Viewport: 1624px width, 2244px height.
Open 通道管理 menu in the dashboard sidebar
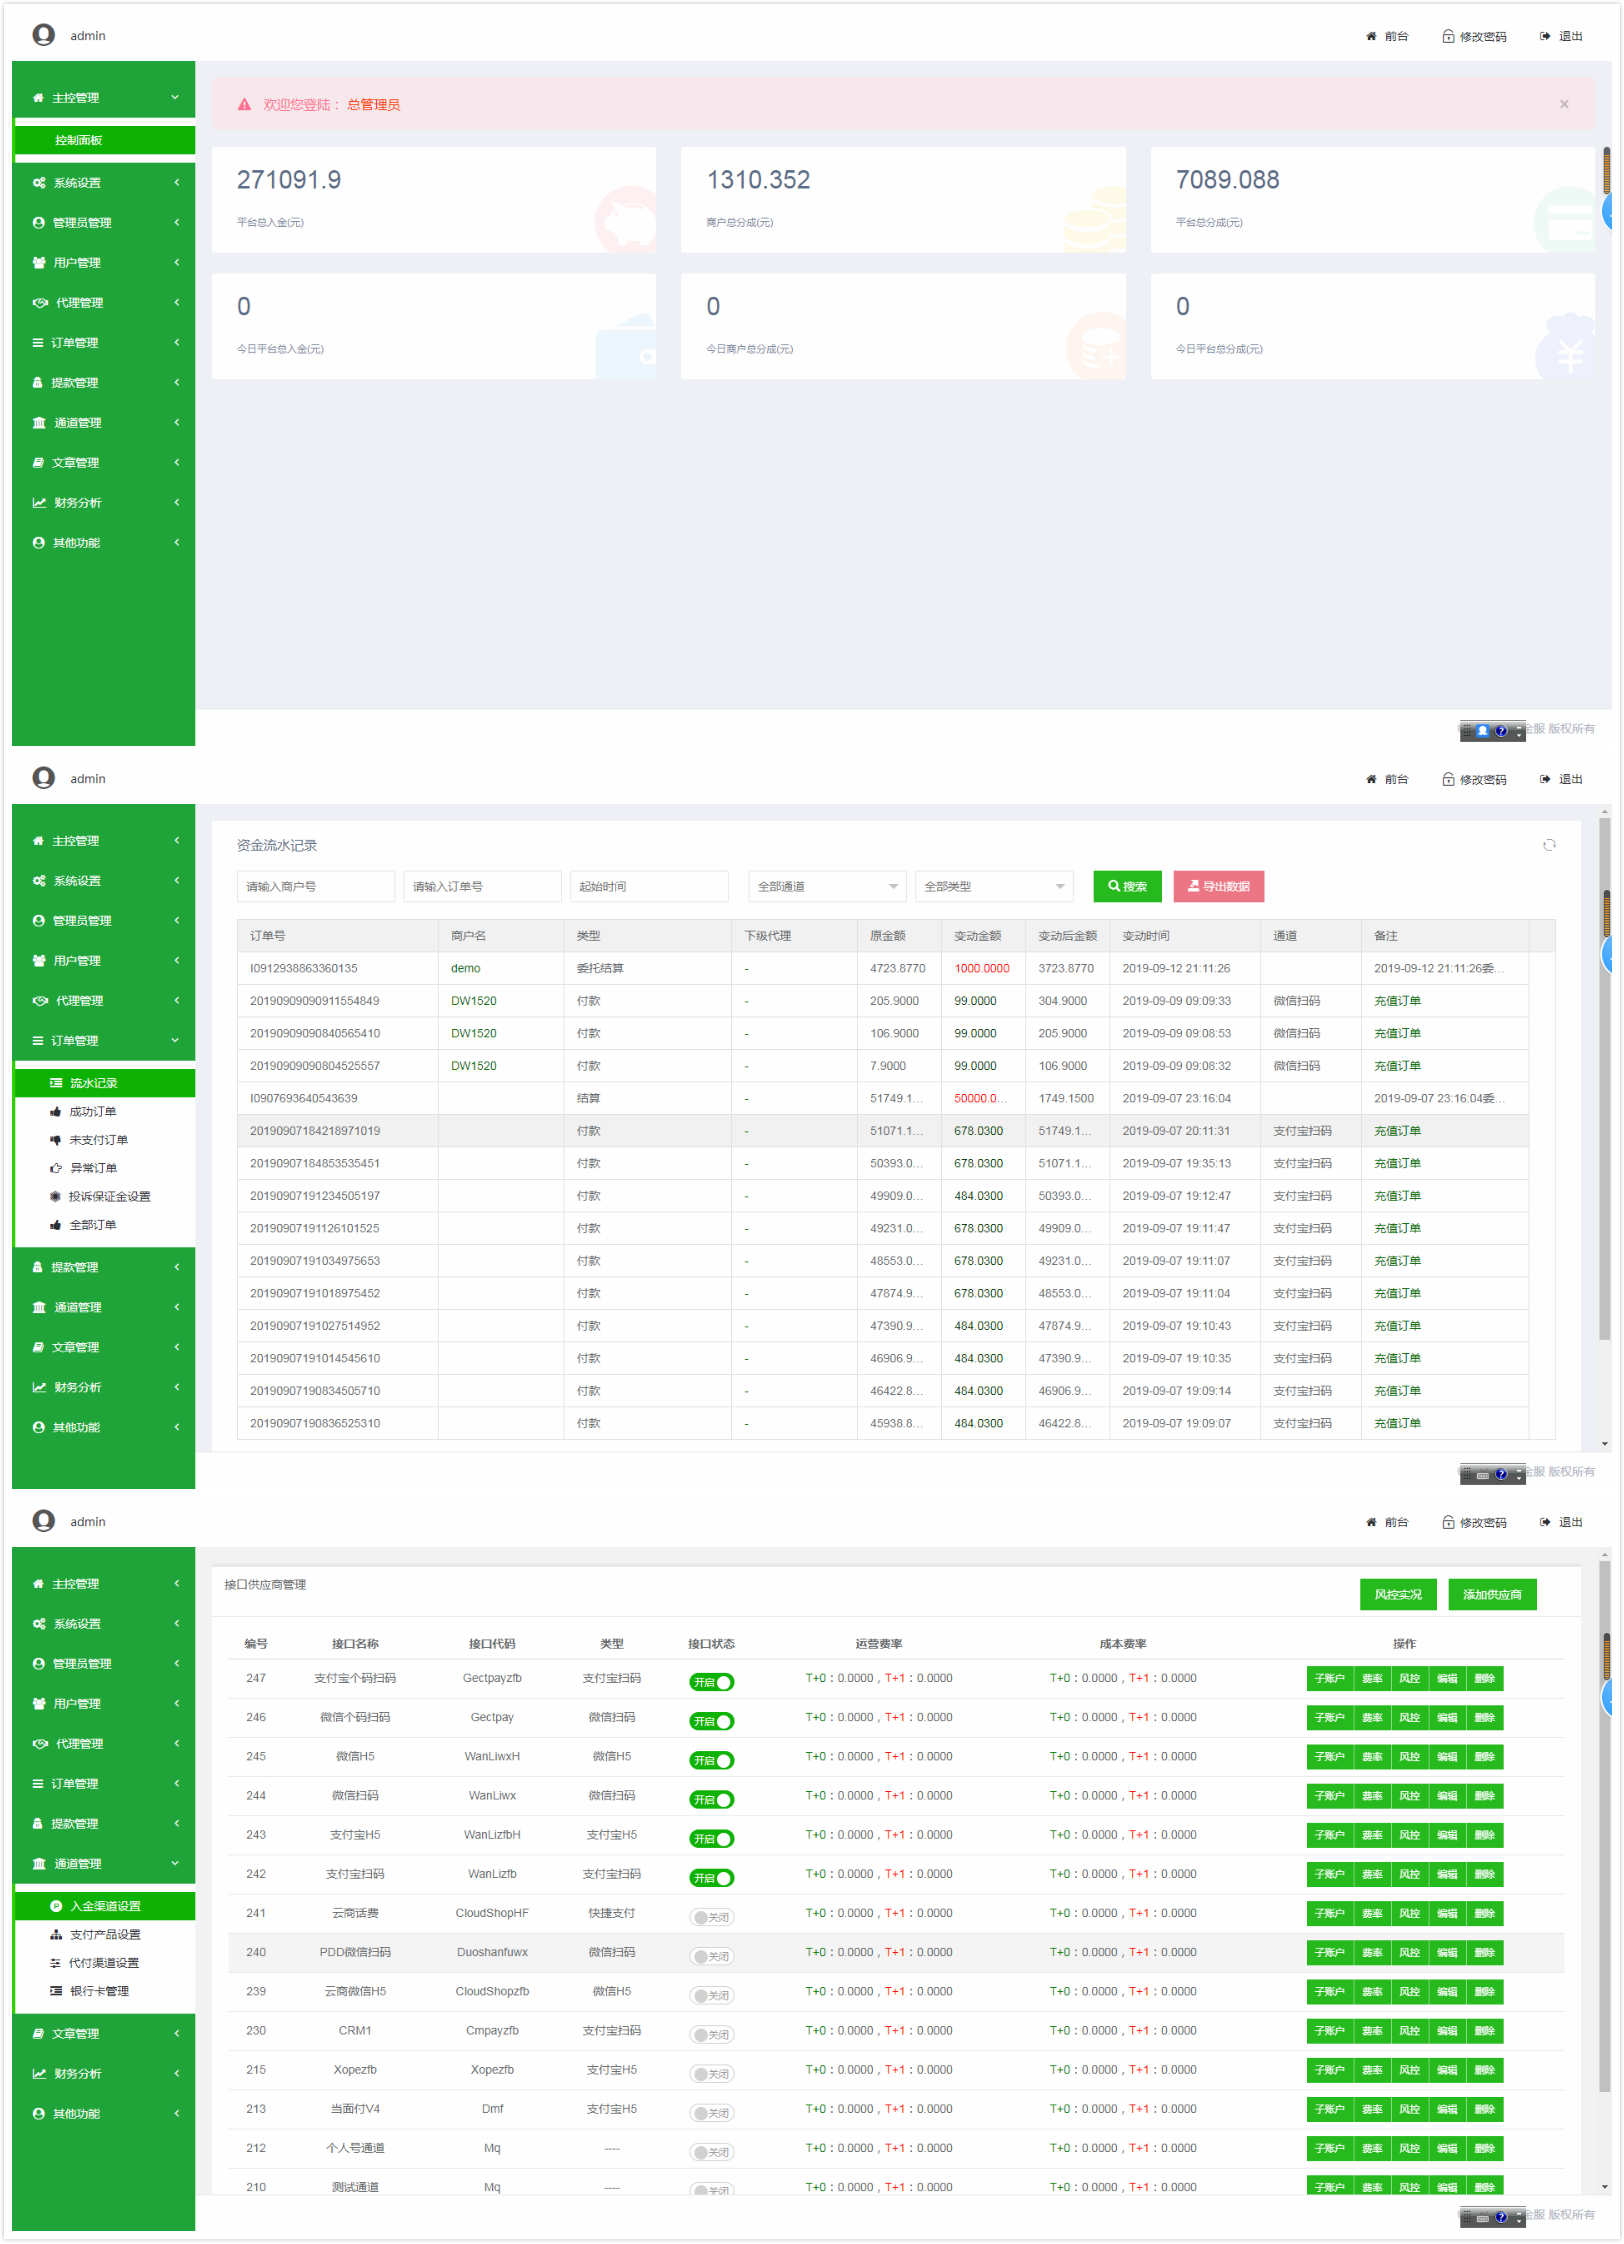pyautogui.click(x=104, y=423)
